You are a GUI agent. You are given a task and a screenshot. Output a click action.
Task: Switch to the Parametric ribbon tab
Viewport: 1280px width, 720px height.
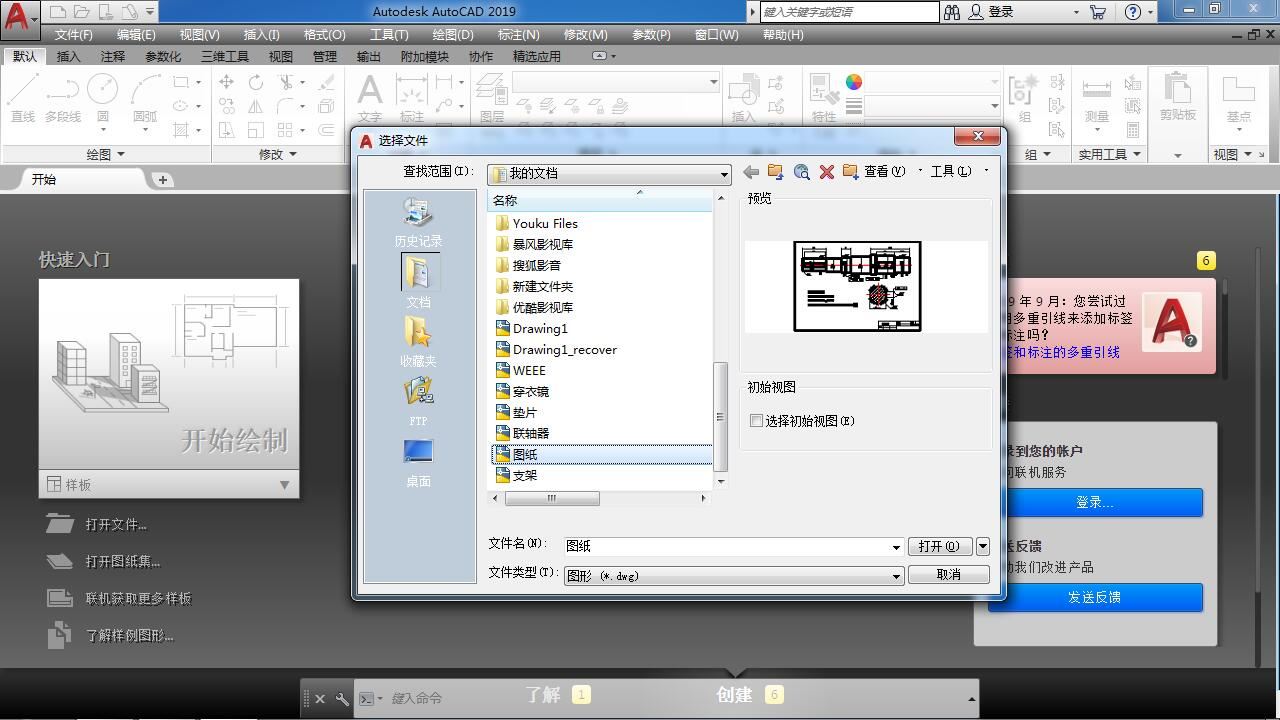tap(163, 57)
